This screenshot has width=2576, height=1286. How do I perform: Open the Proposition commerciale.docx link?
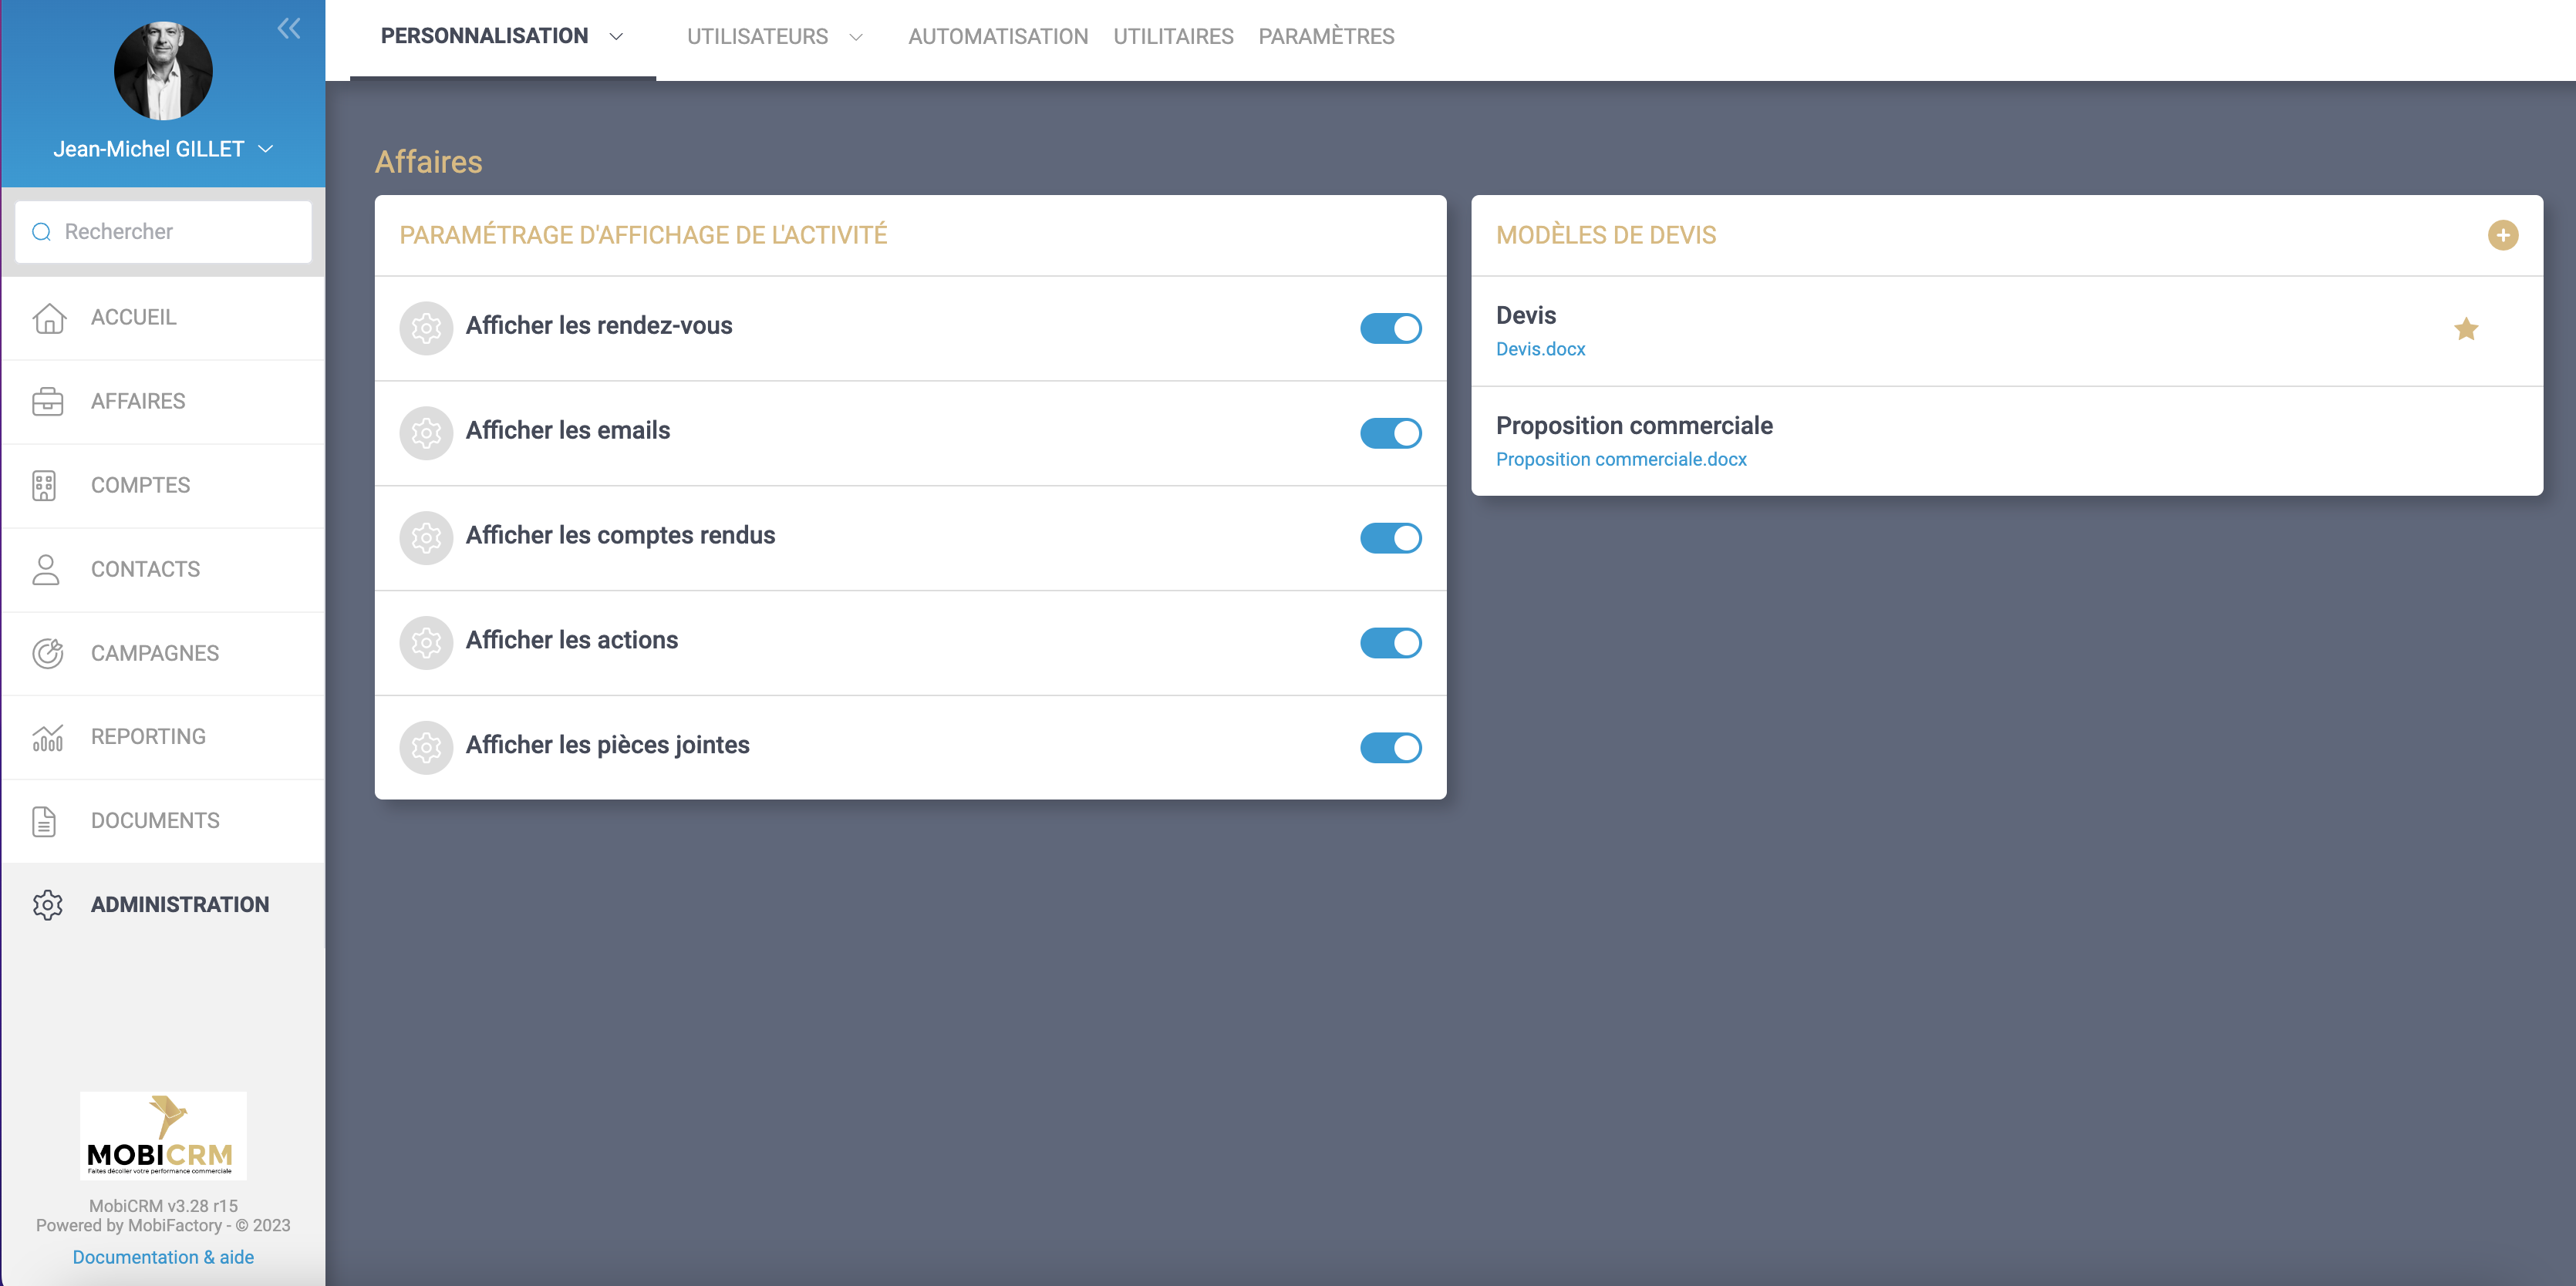(1620, 459)
